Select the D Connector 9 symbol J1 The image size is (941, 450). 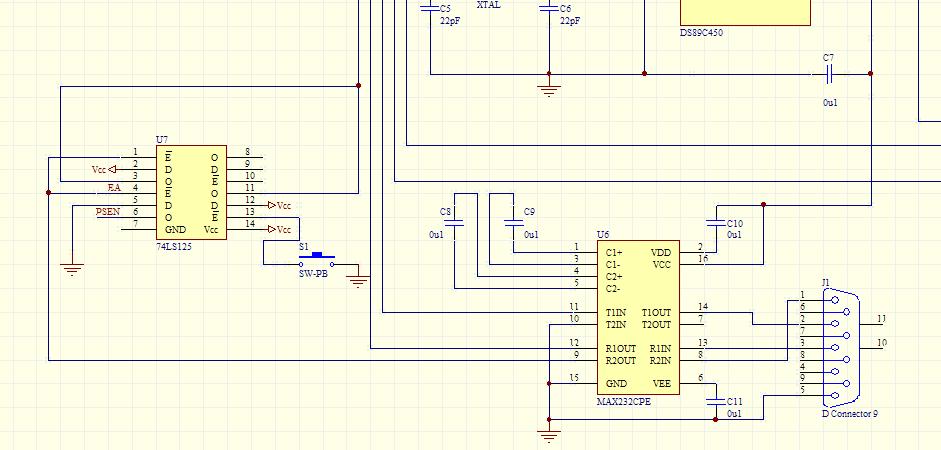click(840, 348)
